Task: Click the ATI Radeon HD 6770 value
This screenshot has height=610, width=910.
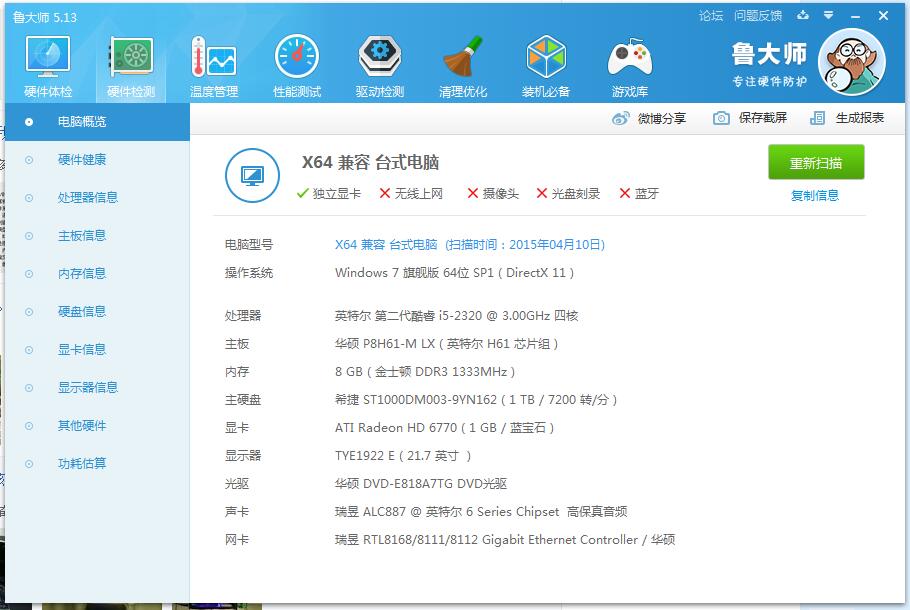Action: [445, 428]
